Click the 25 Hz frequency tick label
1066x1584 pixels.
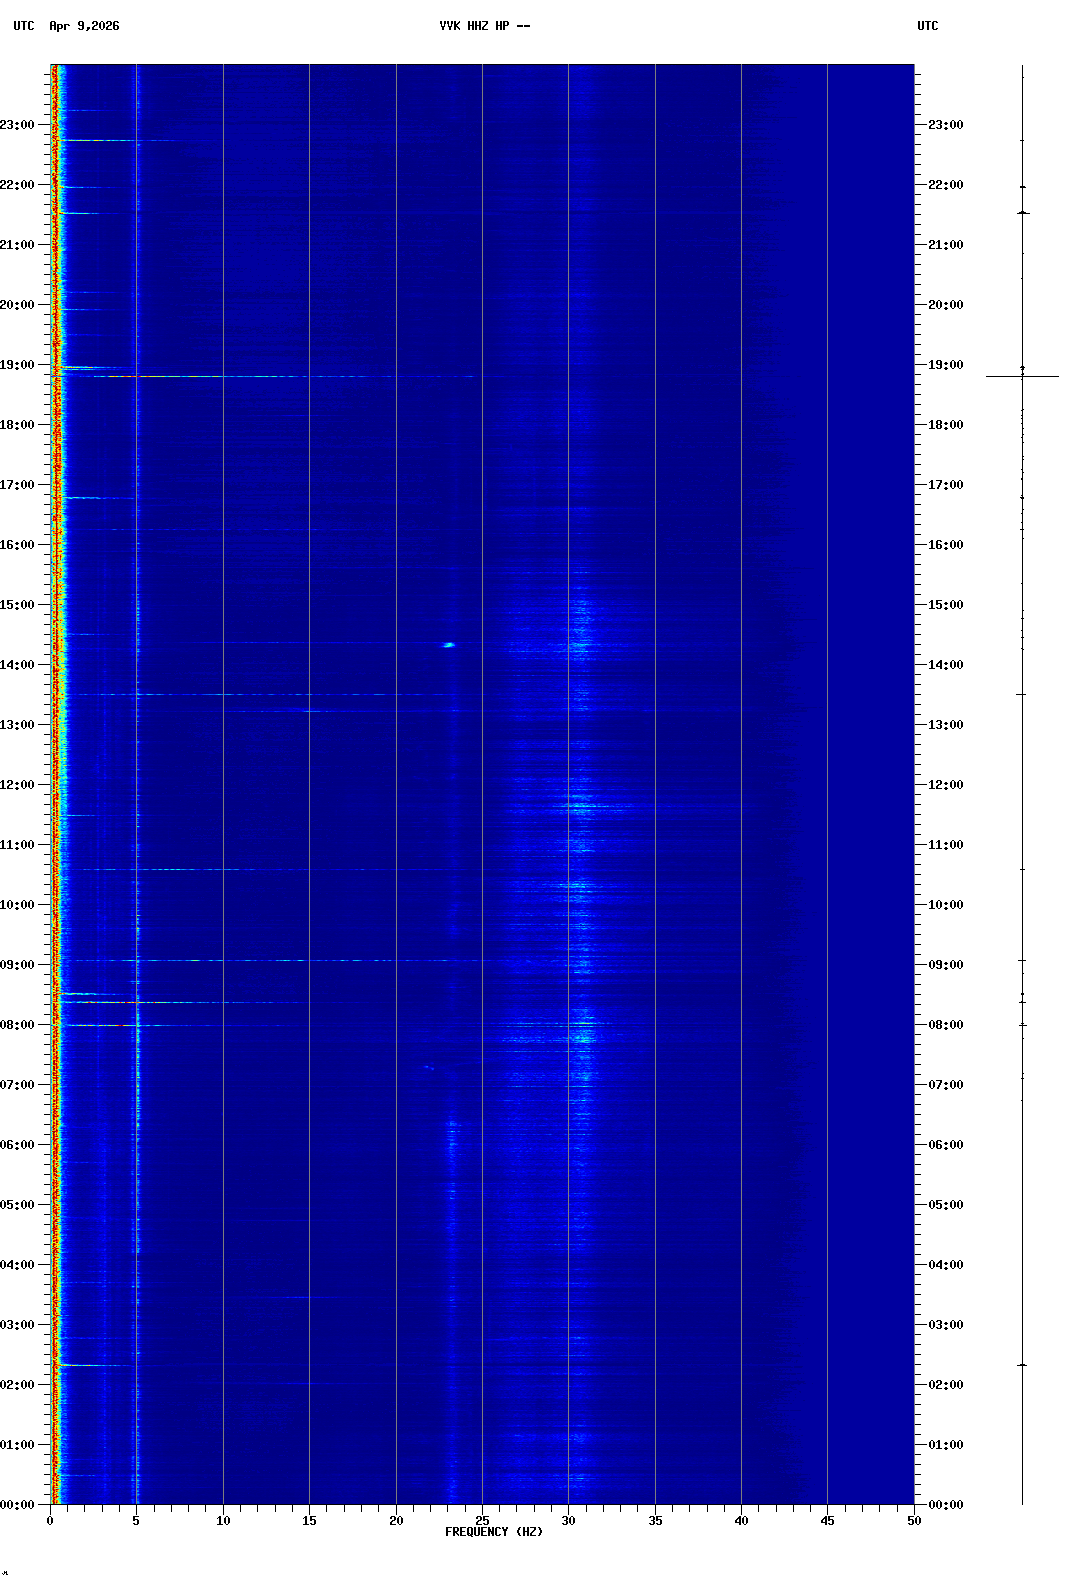482,1521
